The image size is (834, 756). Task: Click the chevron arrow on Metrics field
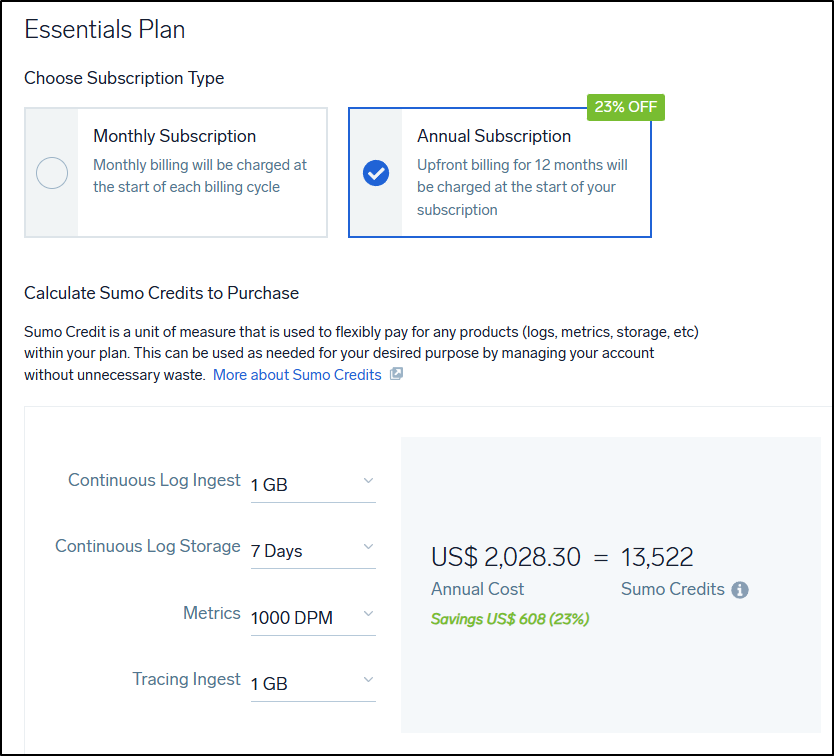[x=367, y=614]
